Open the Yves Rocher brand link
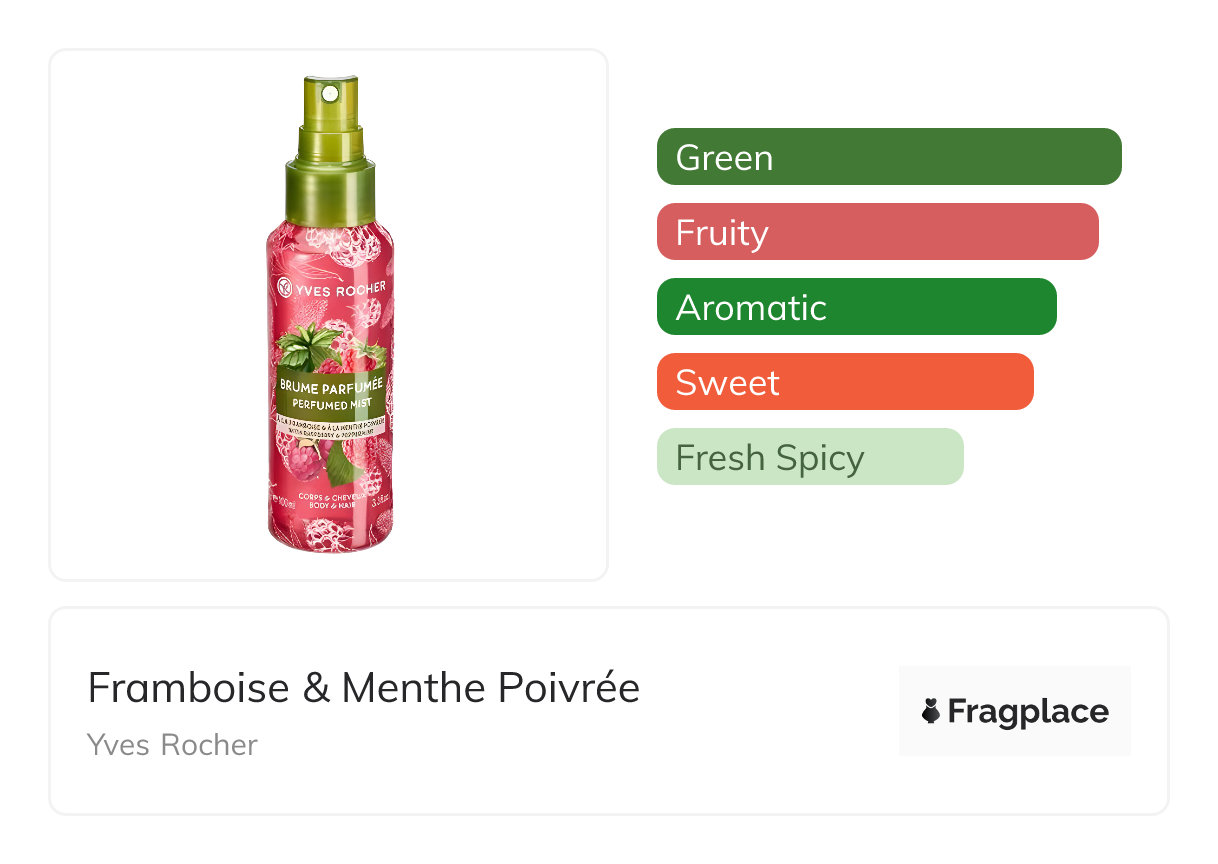This screenshot has width=1218, height=864. tap(172, 745)
